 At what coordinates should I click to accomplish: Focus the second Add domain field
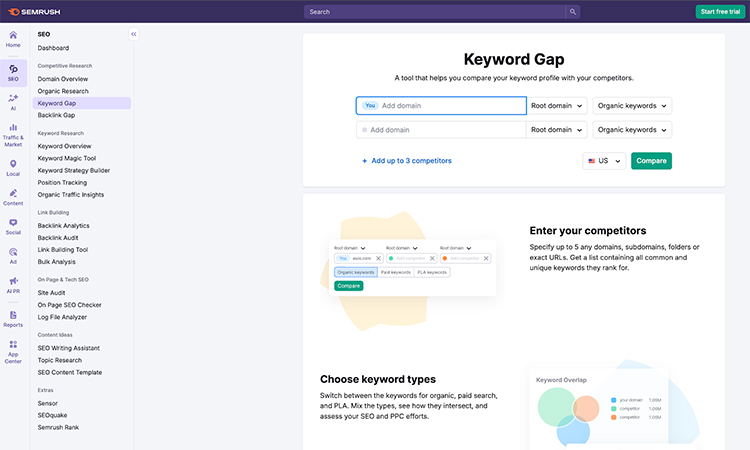441,130
